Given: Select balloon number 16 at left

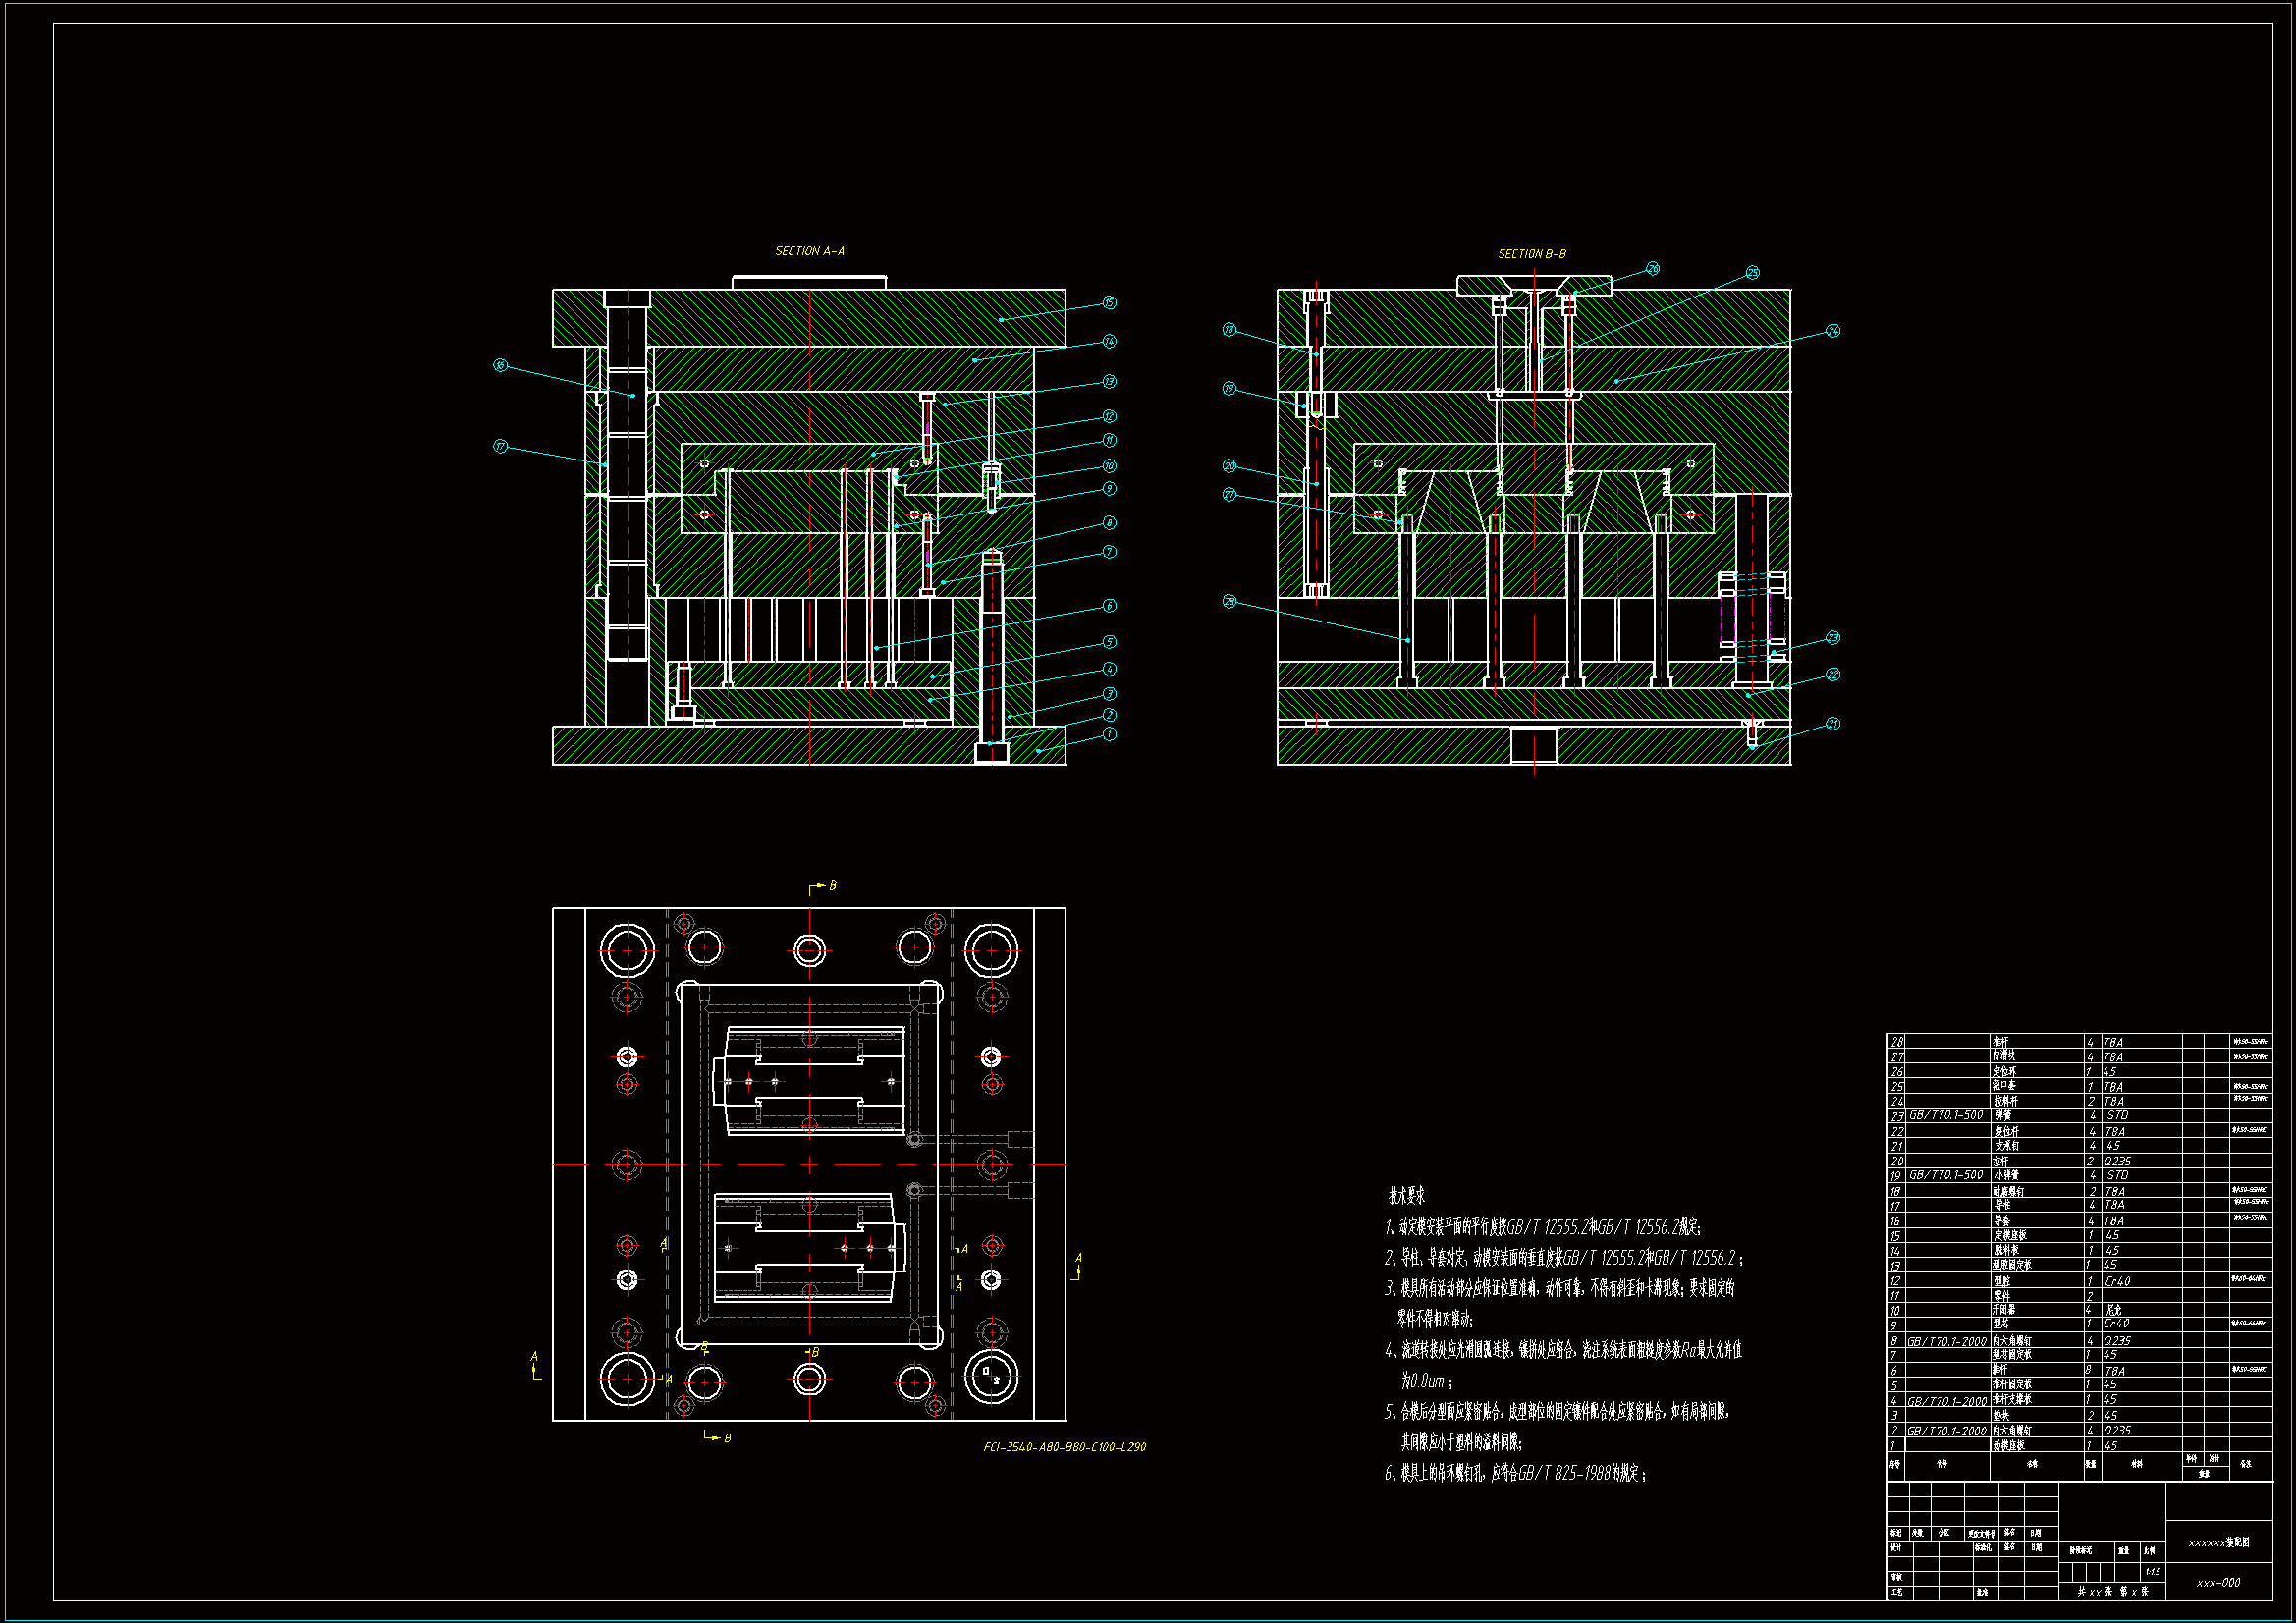Looking at the screenshot, I should 500,366.
